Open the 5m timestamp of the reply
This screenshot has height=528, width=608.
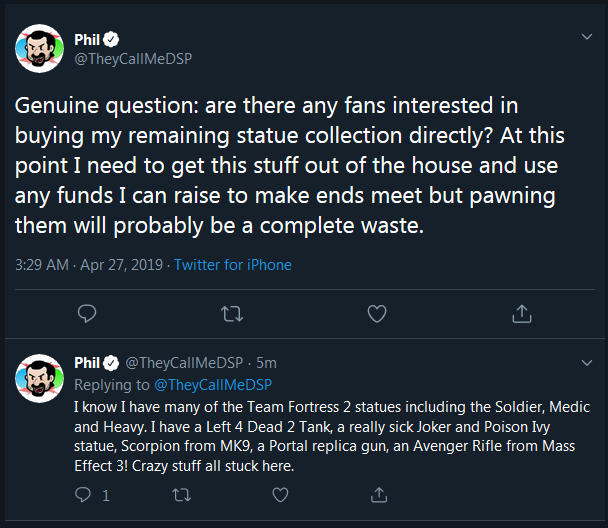tap(266, 363)
